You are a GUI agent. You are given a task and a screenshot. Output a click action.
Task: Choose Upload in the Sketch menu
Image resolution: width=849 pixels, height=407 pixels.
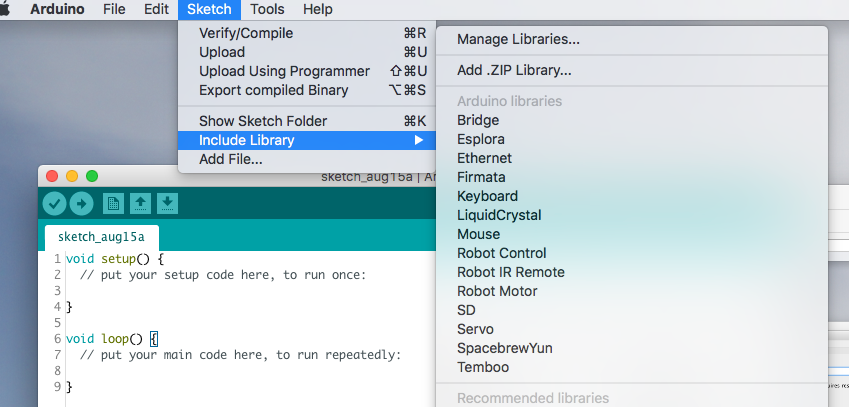click(x=307, y=52)
